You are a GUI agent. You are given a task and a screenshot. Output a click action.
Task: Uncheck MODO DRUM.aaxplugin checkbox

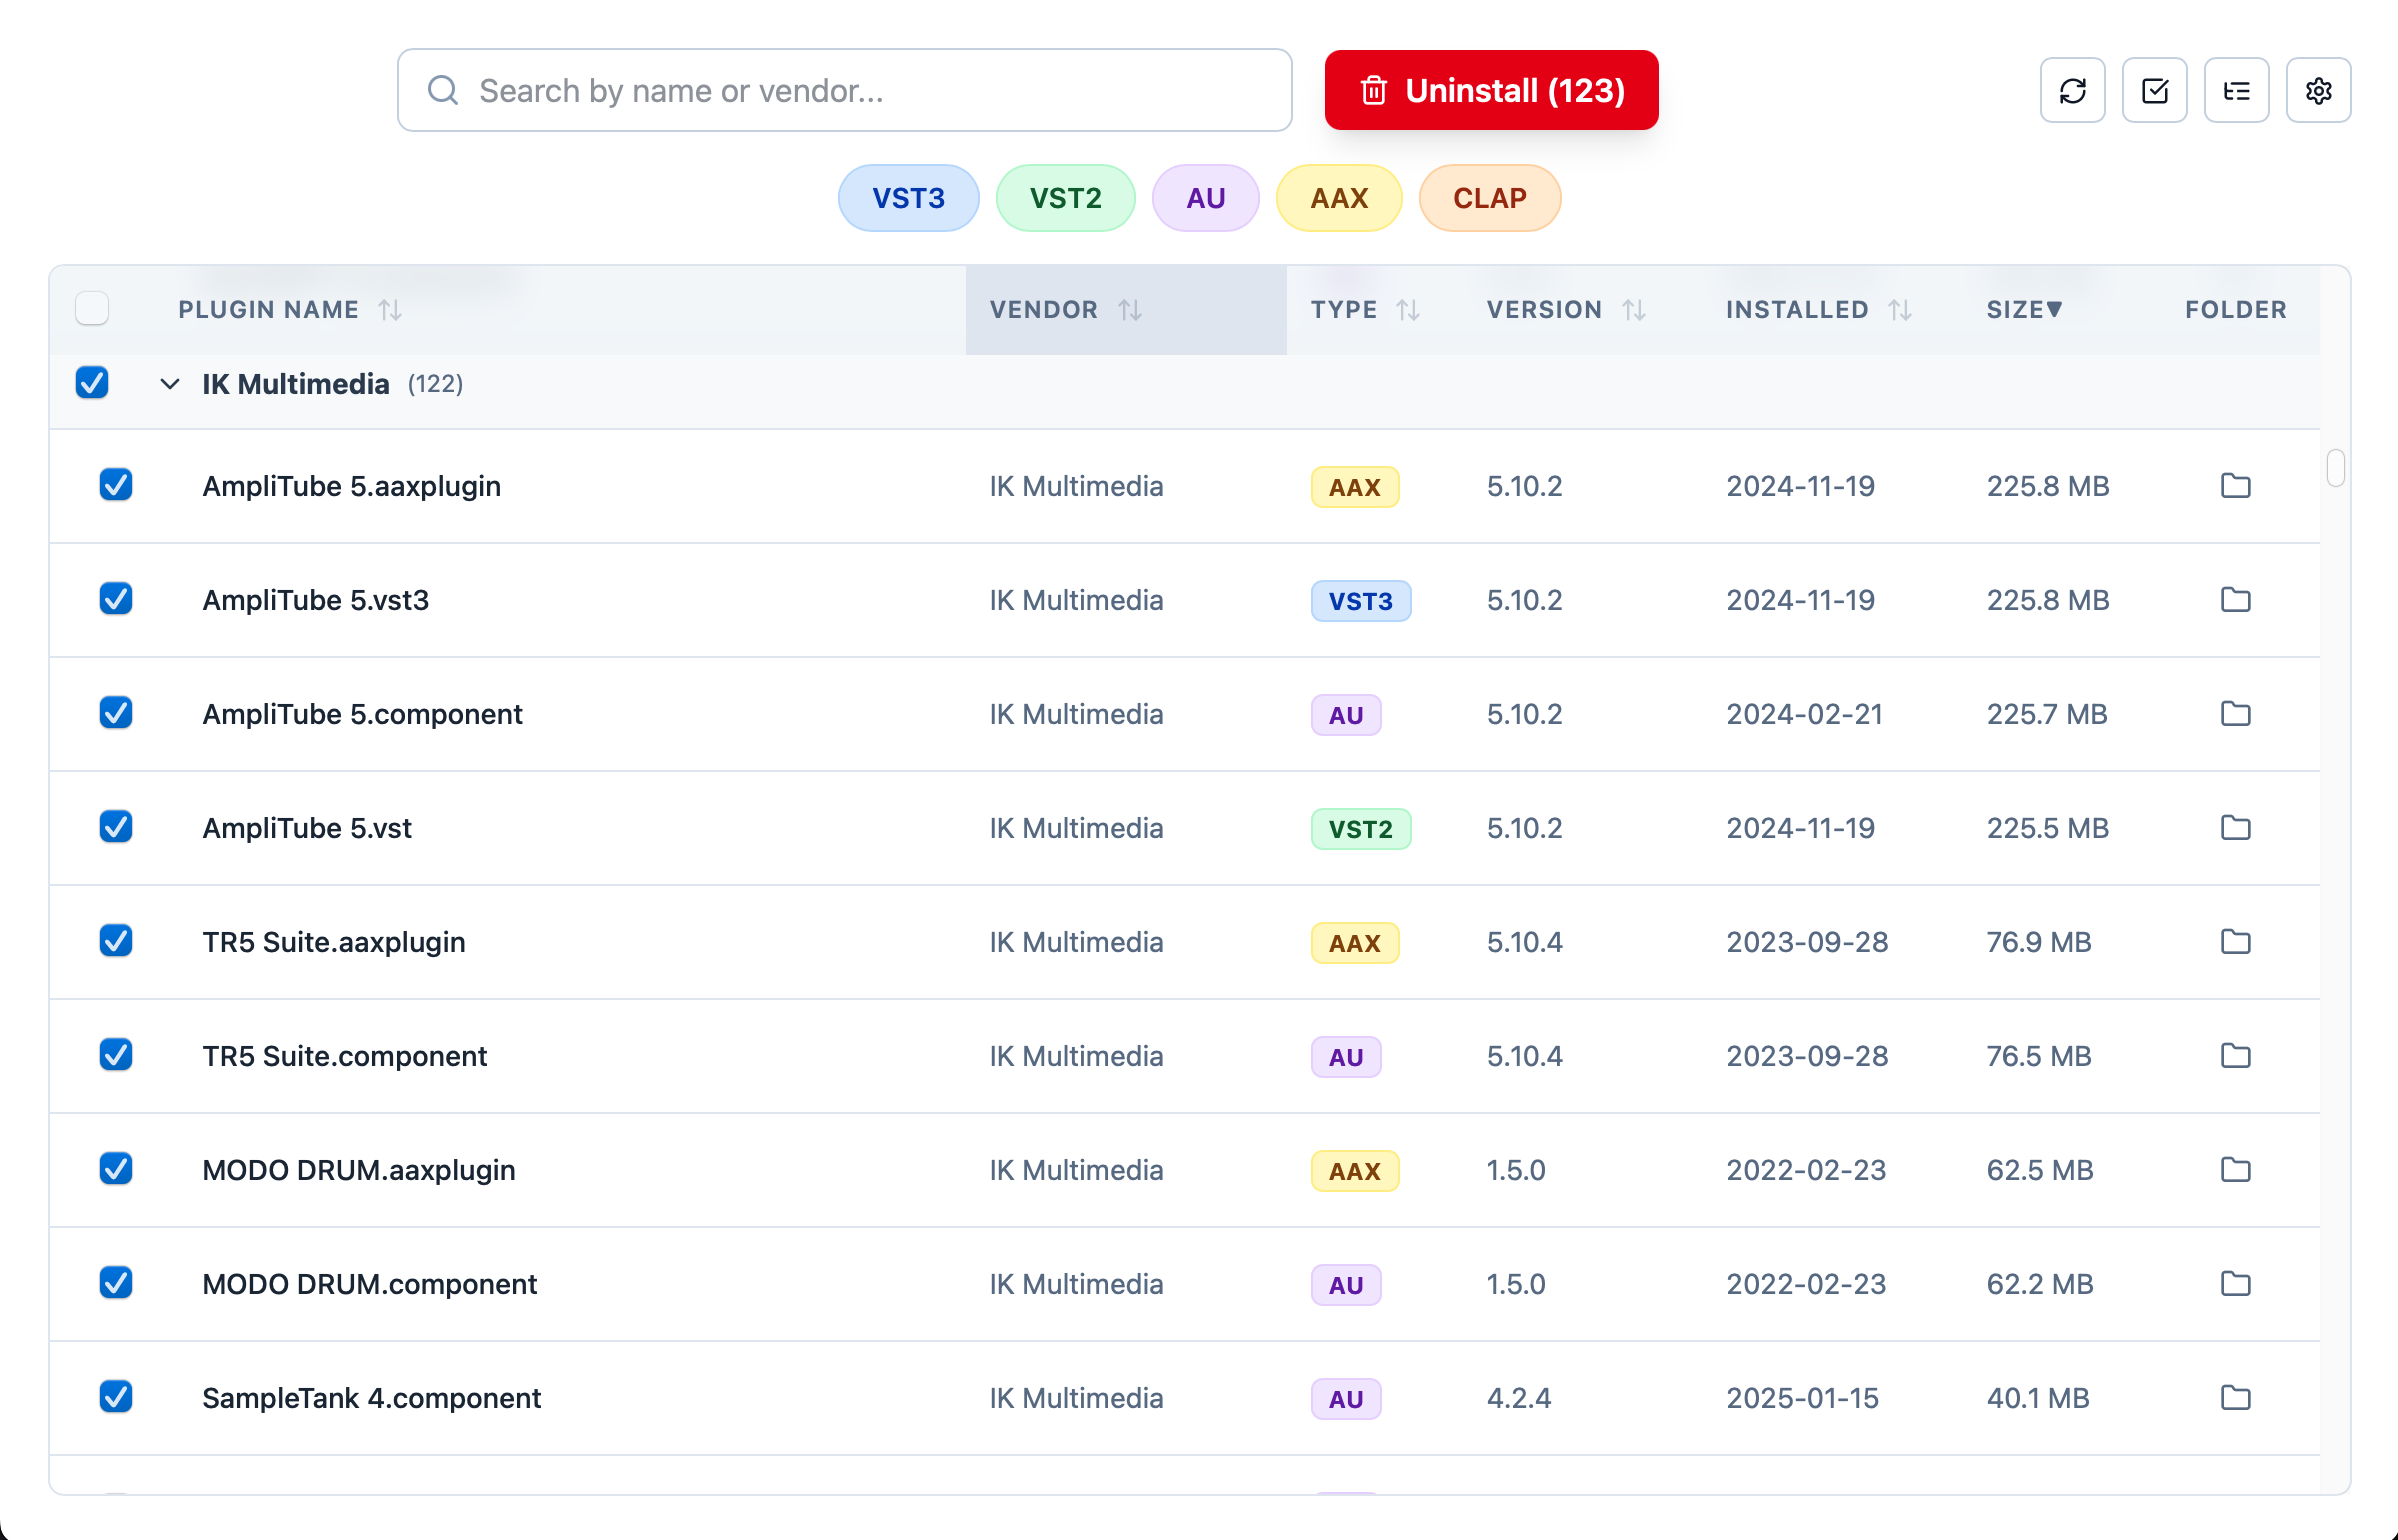click(116, 1168)
